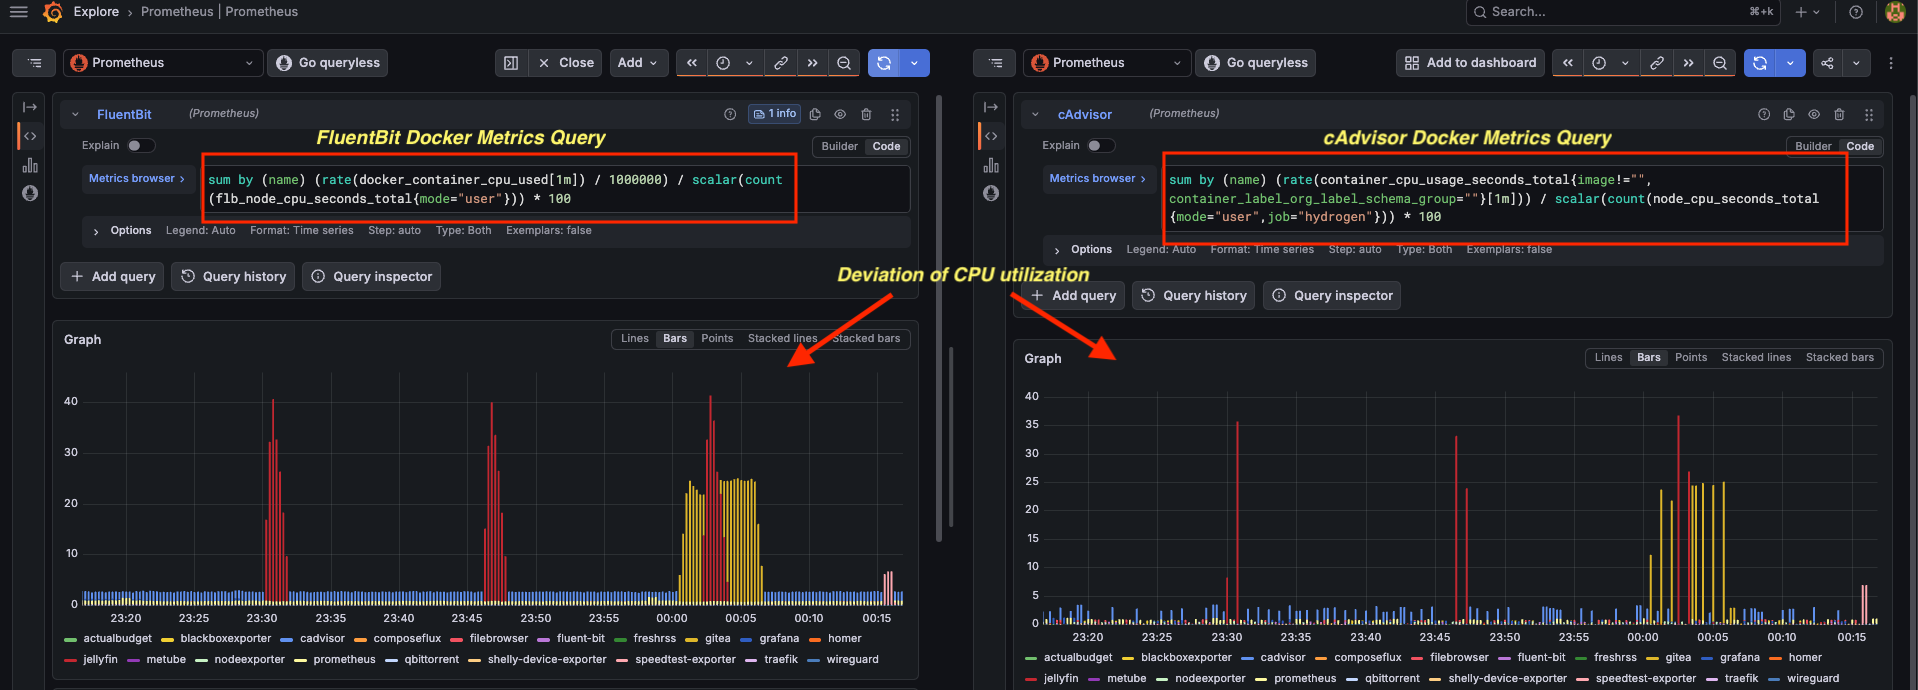This screenshot has width=1918, height=690.
Task: Duplicate the cAdvisor query
Action: click(x=1789, y=114)
